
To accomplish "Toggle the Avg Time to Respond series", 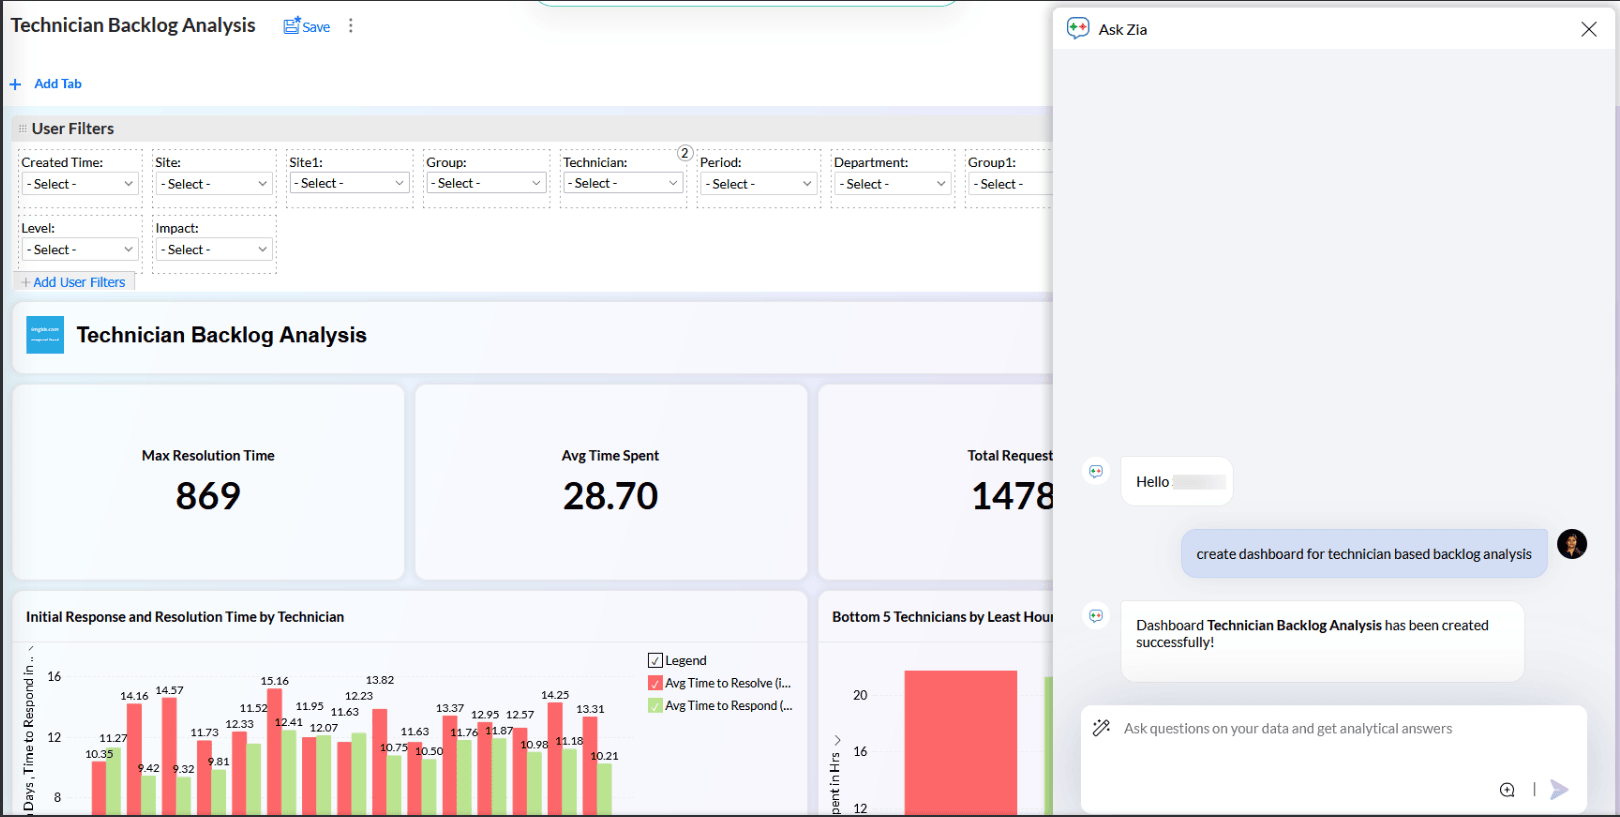I will click(656, 706).
